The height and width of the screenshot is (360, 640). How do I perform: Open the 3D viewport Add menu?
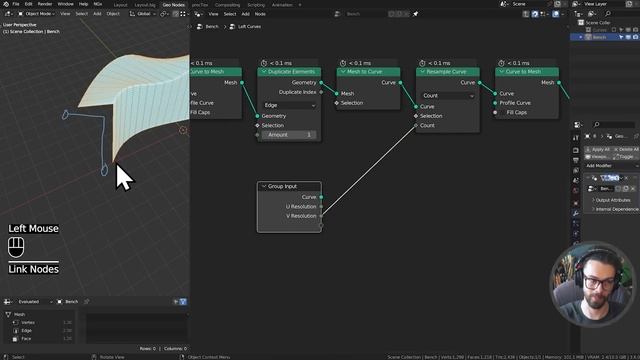pos(97,14)
